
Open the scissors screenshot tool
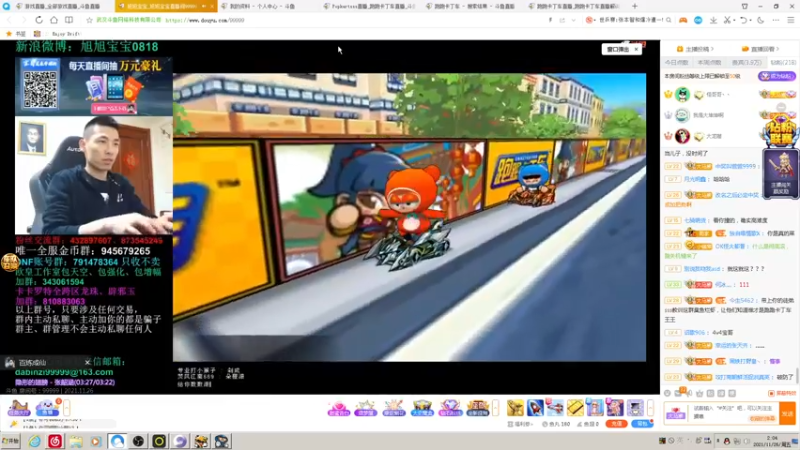pyautogui.click(x=727, y=20)
